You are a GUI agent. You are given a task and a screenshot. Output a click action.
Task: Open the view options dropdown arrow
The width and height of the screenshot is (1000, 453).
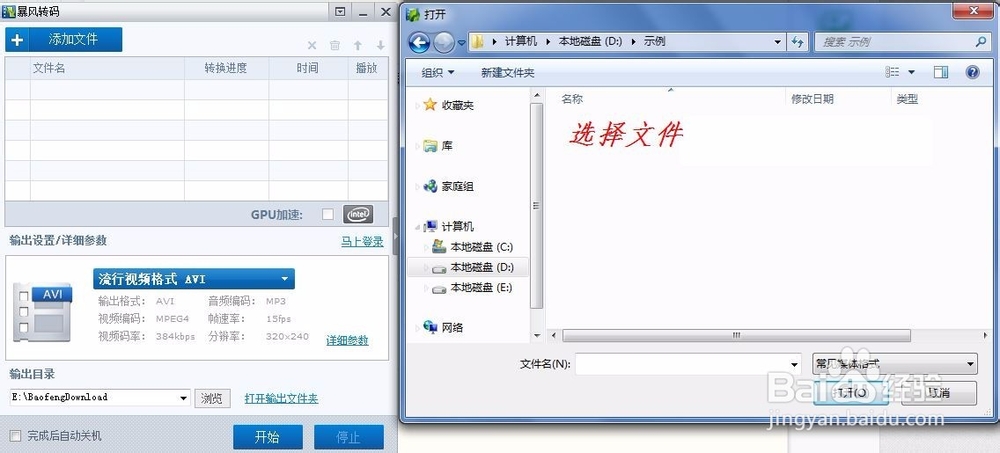[x=911, y=72]
